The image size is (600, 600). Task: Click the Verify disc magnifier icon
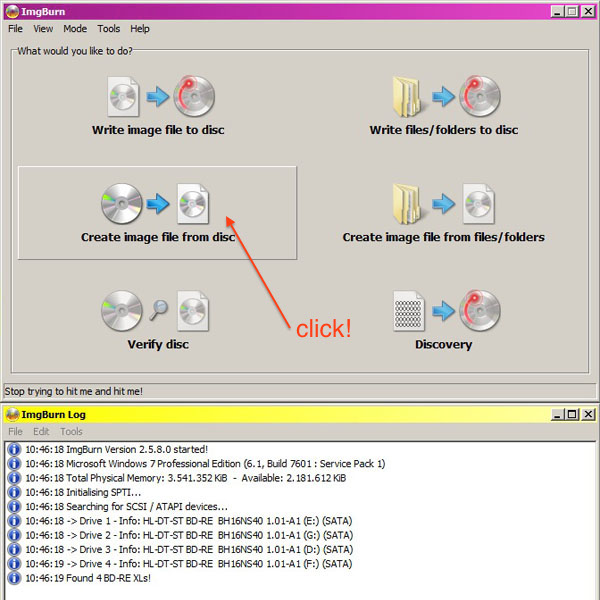tap(158, 309)
